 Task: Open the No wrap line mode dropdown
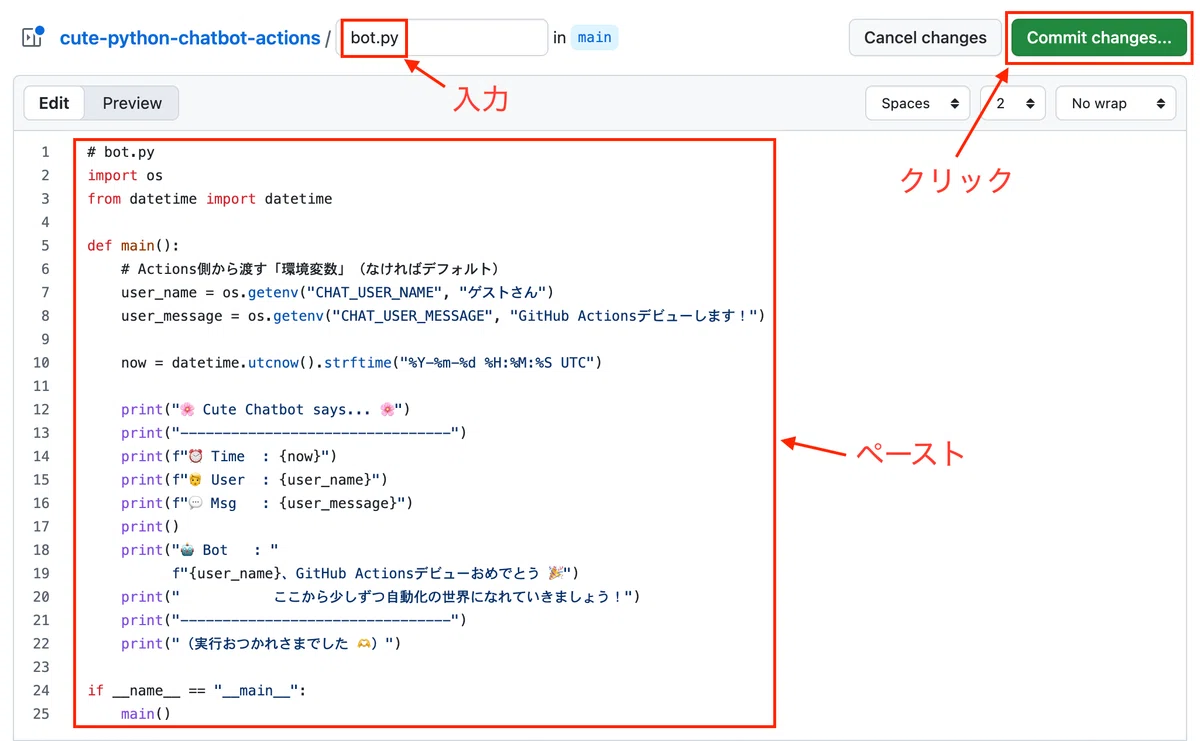(1116, 103)
